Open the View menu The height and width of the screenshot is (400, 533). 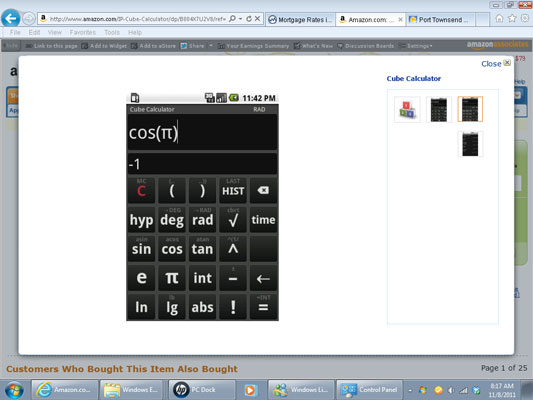[x=55, y=32]
